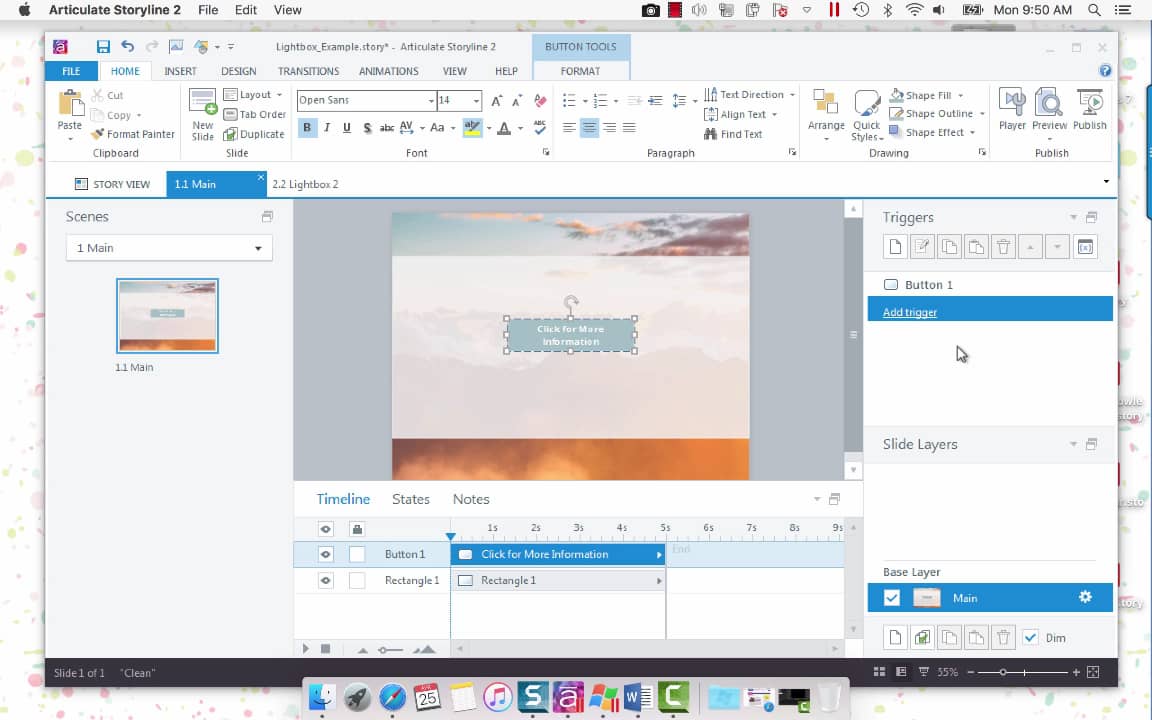1152x720 pixels.
Task: Create a new trigger in Triggers panel
Action: tap(895, 247)
